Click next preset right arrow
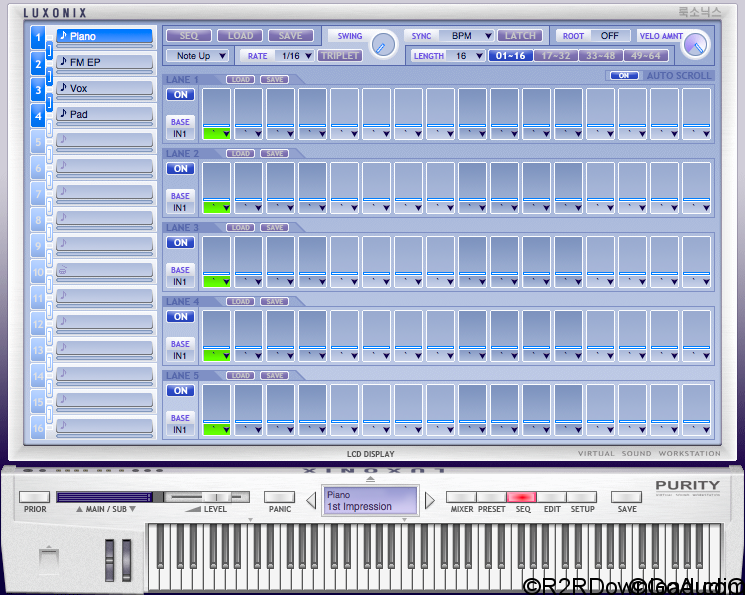 tap(429, 500)
